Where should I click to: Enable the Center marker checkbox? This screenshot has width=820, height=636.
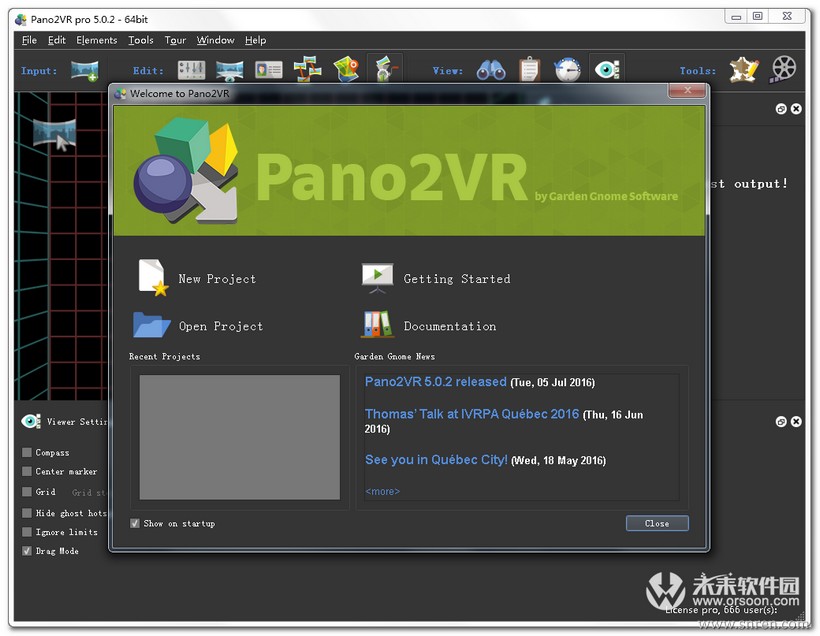point(27,471)
